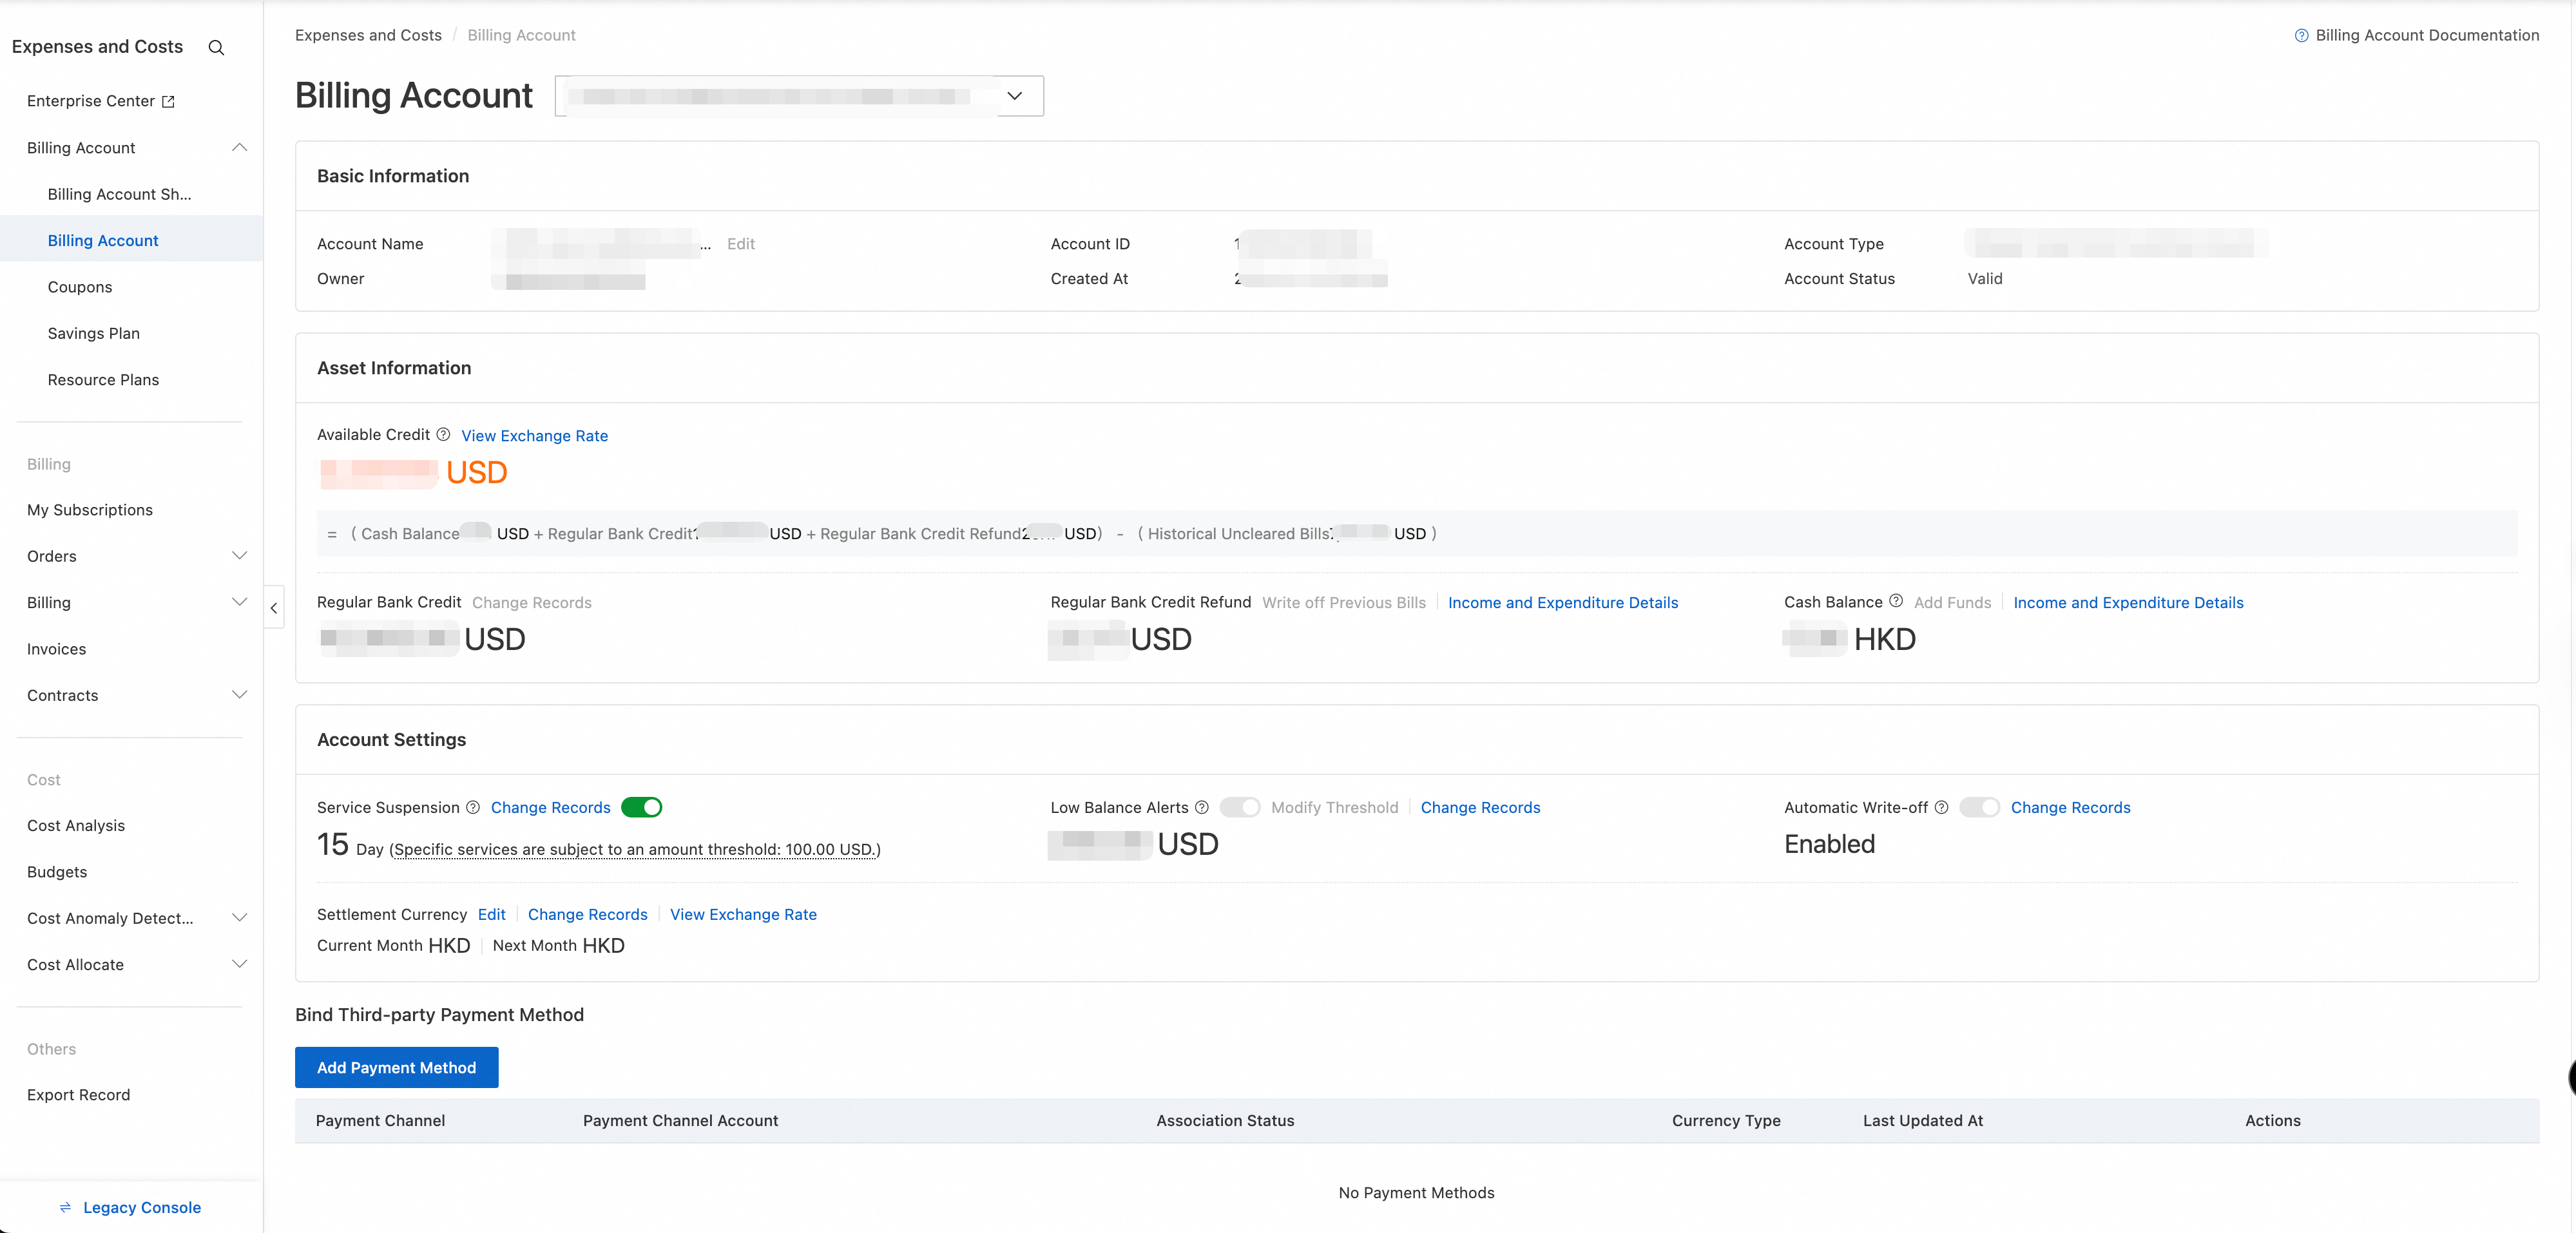Expand the Orders menu in the sidebar
2576x1233 pixels.
239,556
